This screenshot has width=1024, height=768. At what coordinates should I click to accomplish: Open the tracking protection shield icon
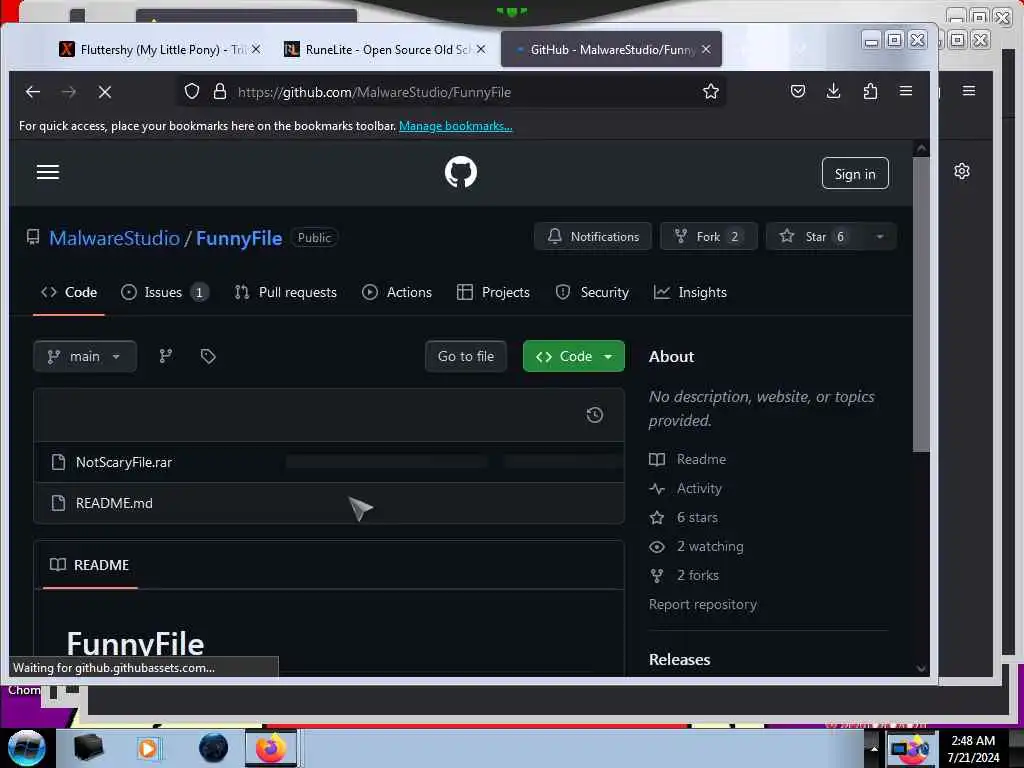coord(191,91)
